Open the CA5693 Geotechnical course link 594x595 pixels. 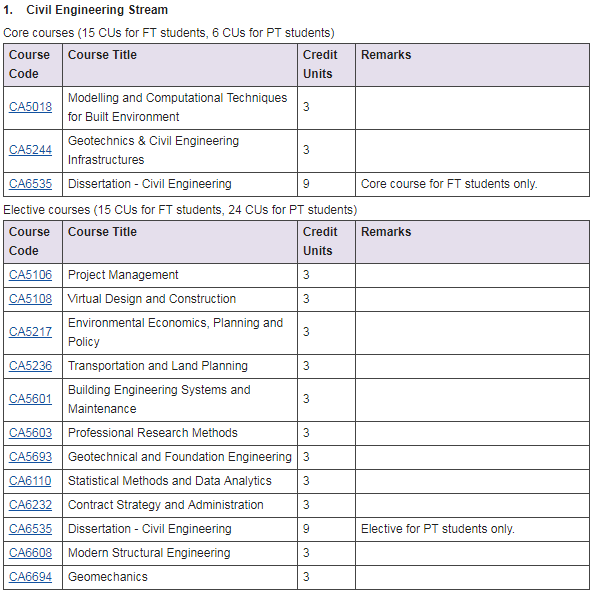[x=30, y=457]
